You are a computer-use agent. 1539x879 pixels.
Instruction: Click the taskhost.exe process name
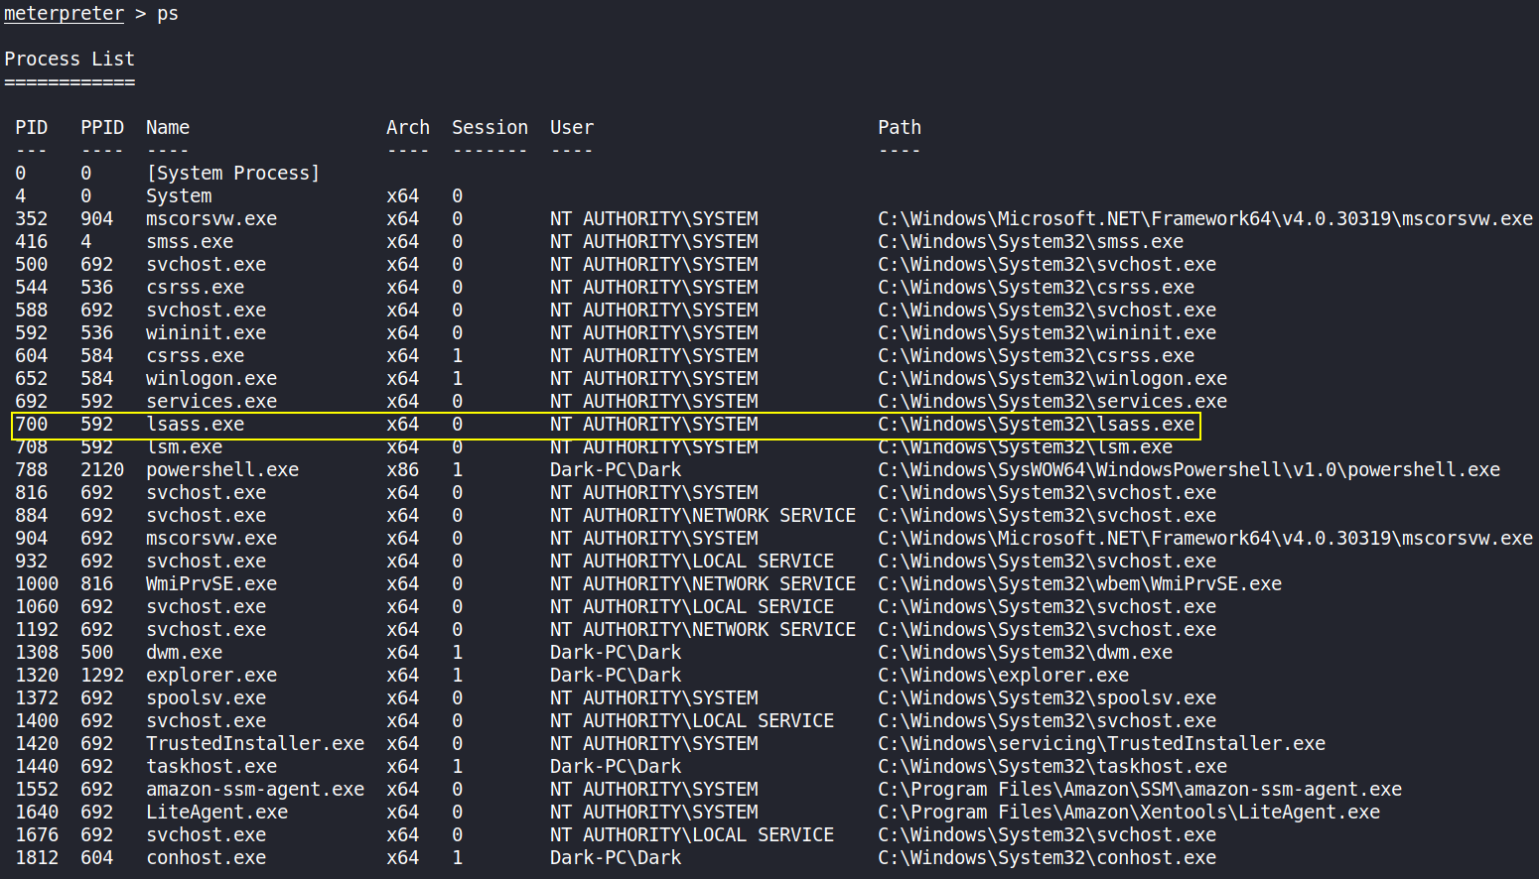pyautogui.click(x=211, y=767)
